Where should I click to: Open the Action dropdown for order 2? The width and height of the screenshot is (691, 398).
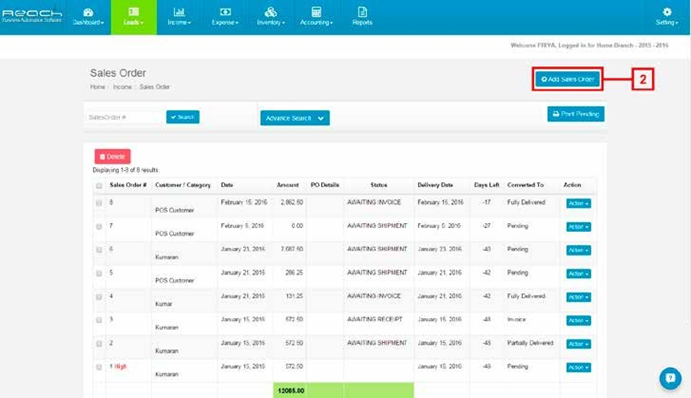coord(578,344)
